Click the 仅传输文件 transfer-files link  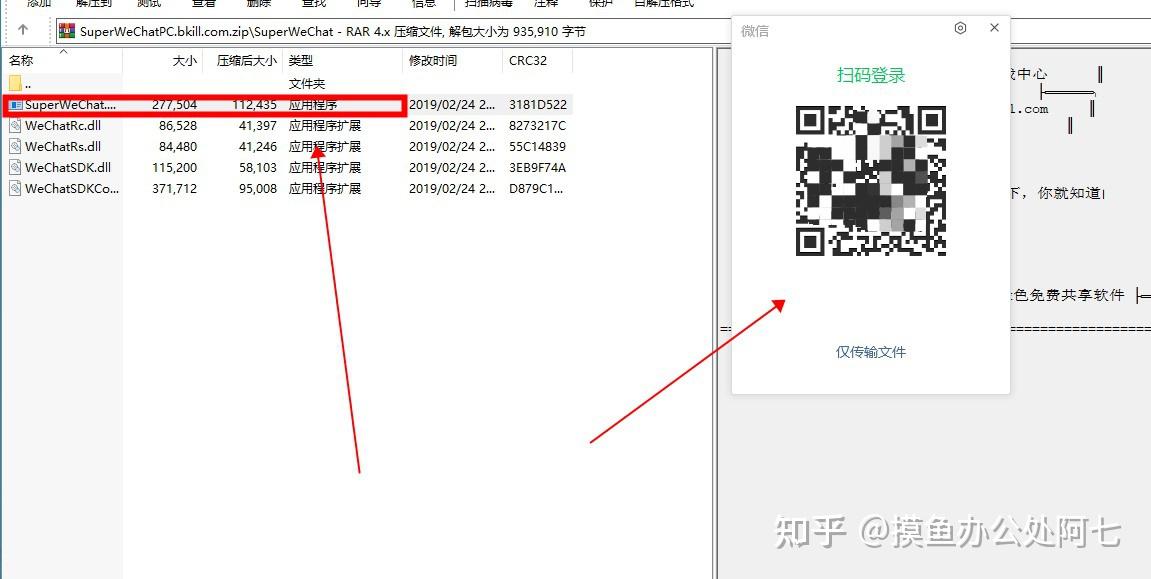870,351
